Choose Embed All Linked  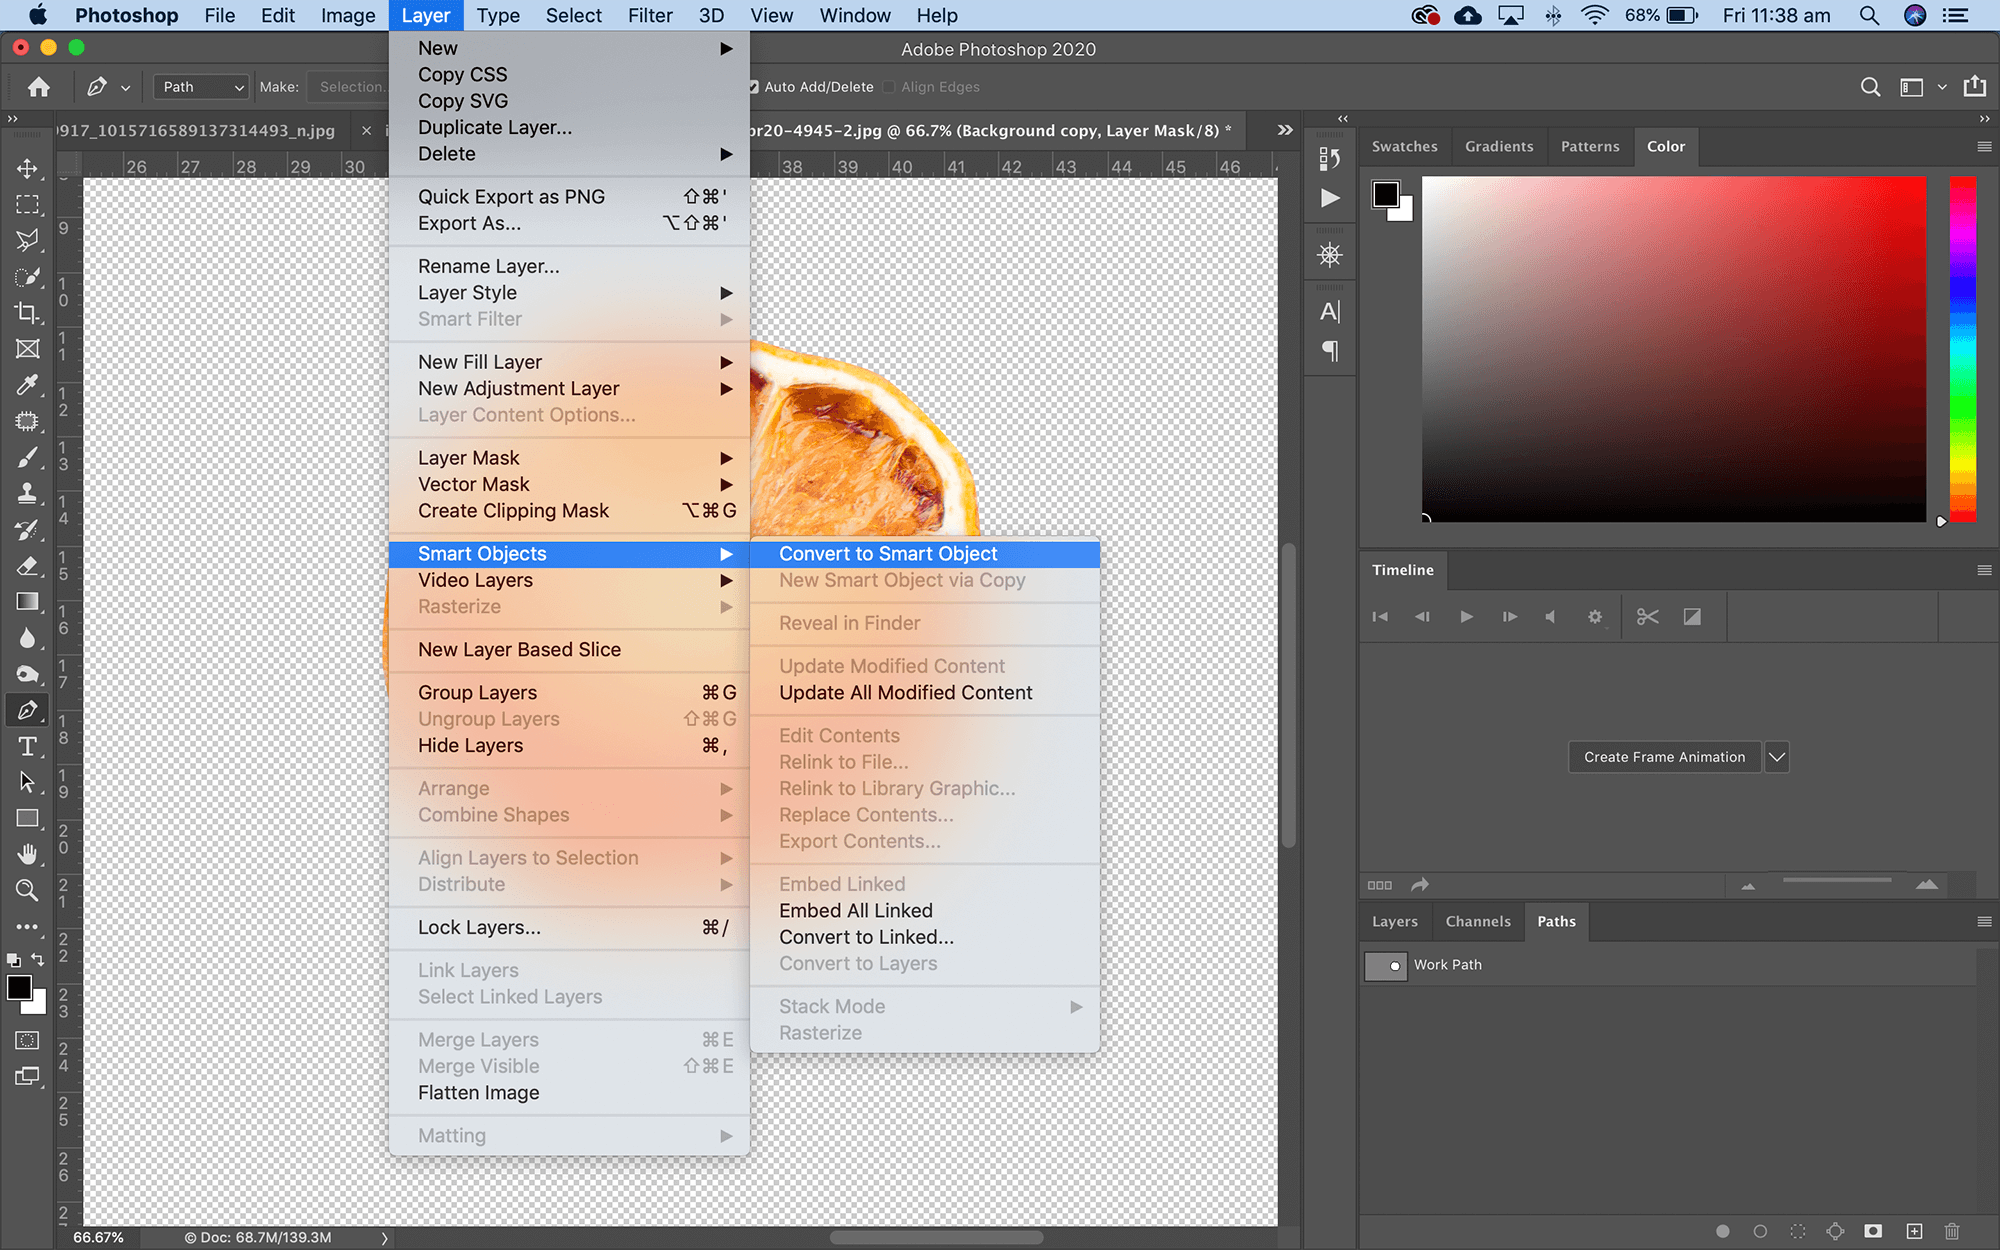coord(925,911)
